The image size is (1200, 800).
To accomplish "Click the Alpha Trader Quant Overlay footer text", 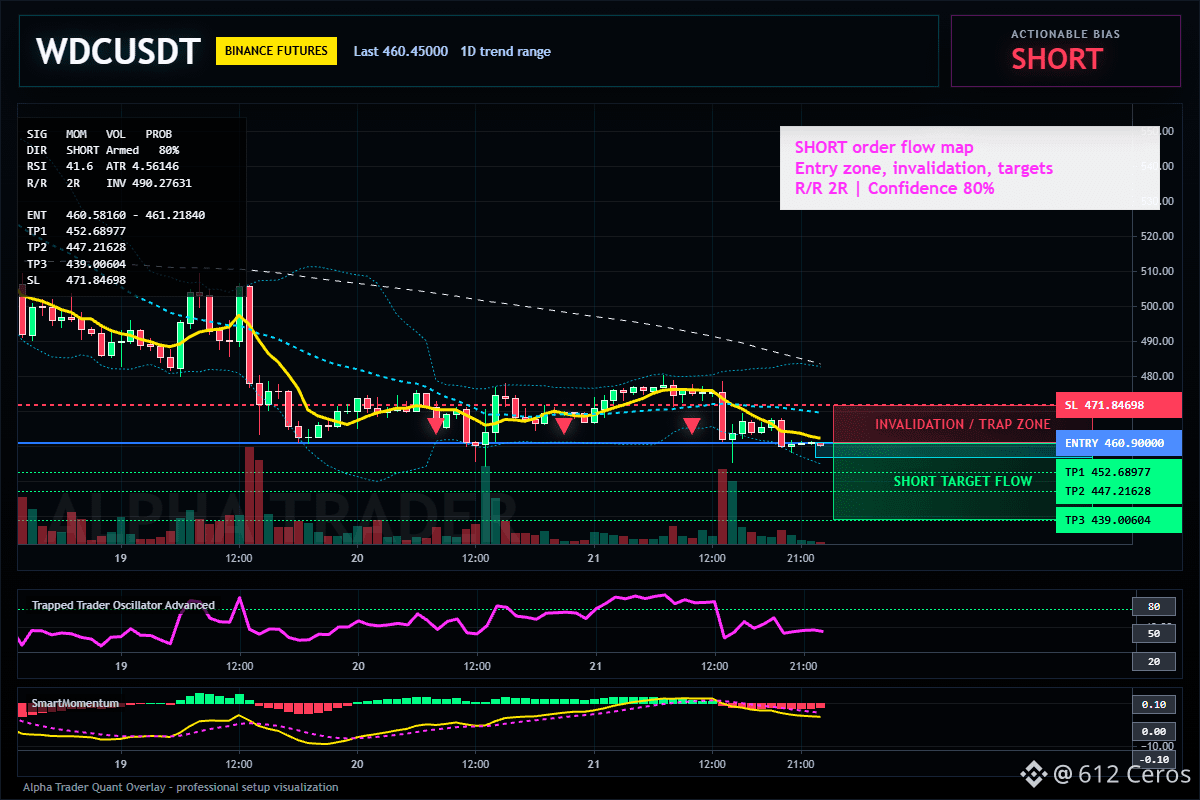I will [181, 787].
